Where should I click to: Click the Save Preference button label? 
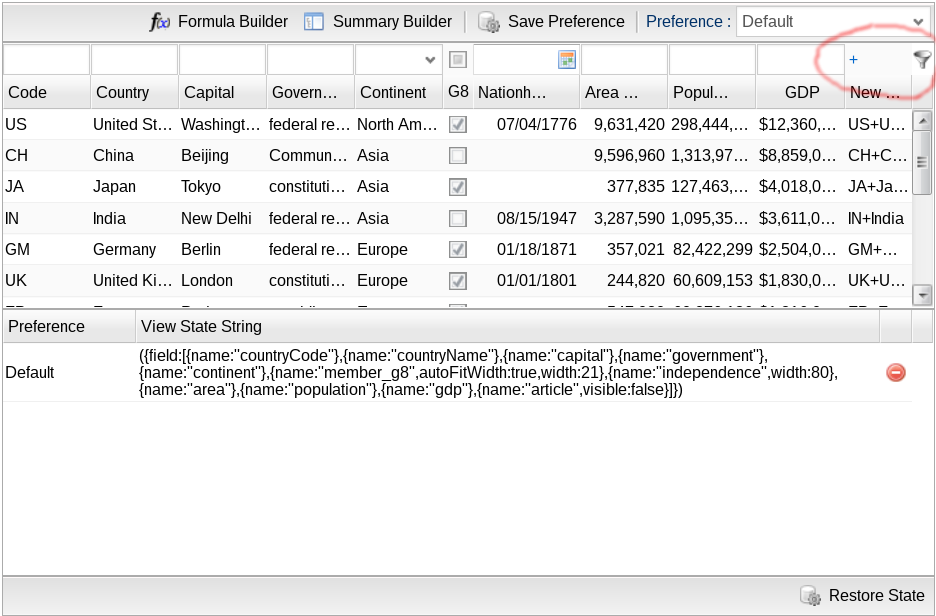click(566, 22)
